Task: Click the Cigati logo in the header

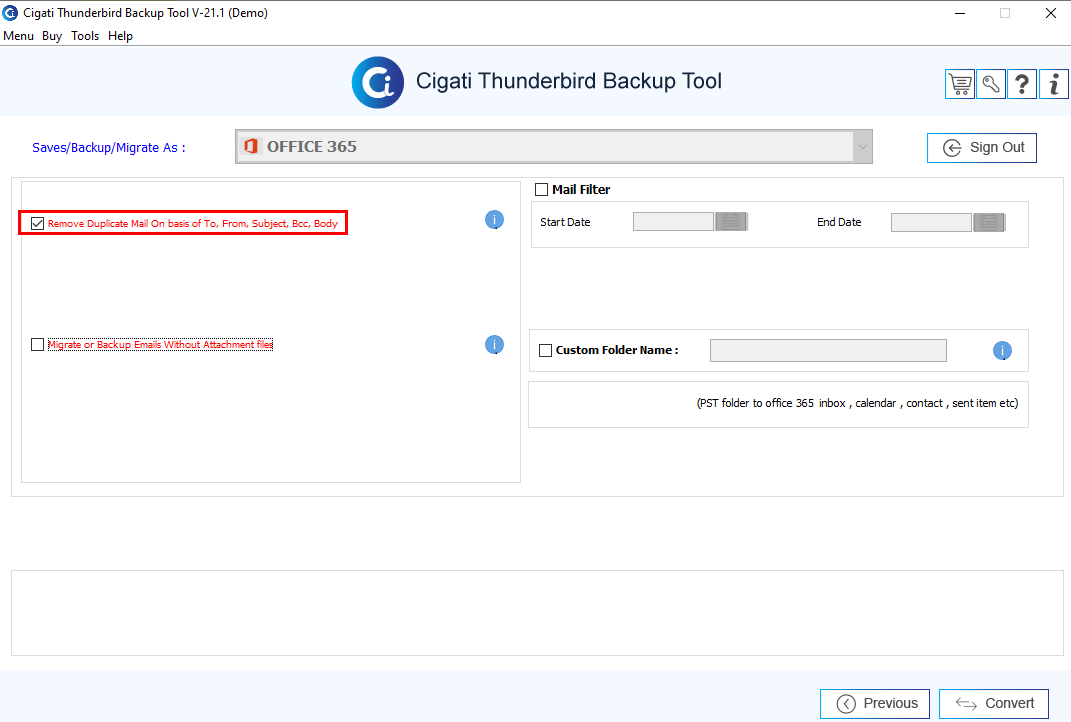Action: (378, 83)
